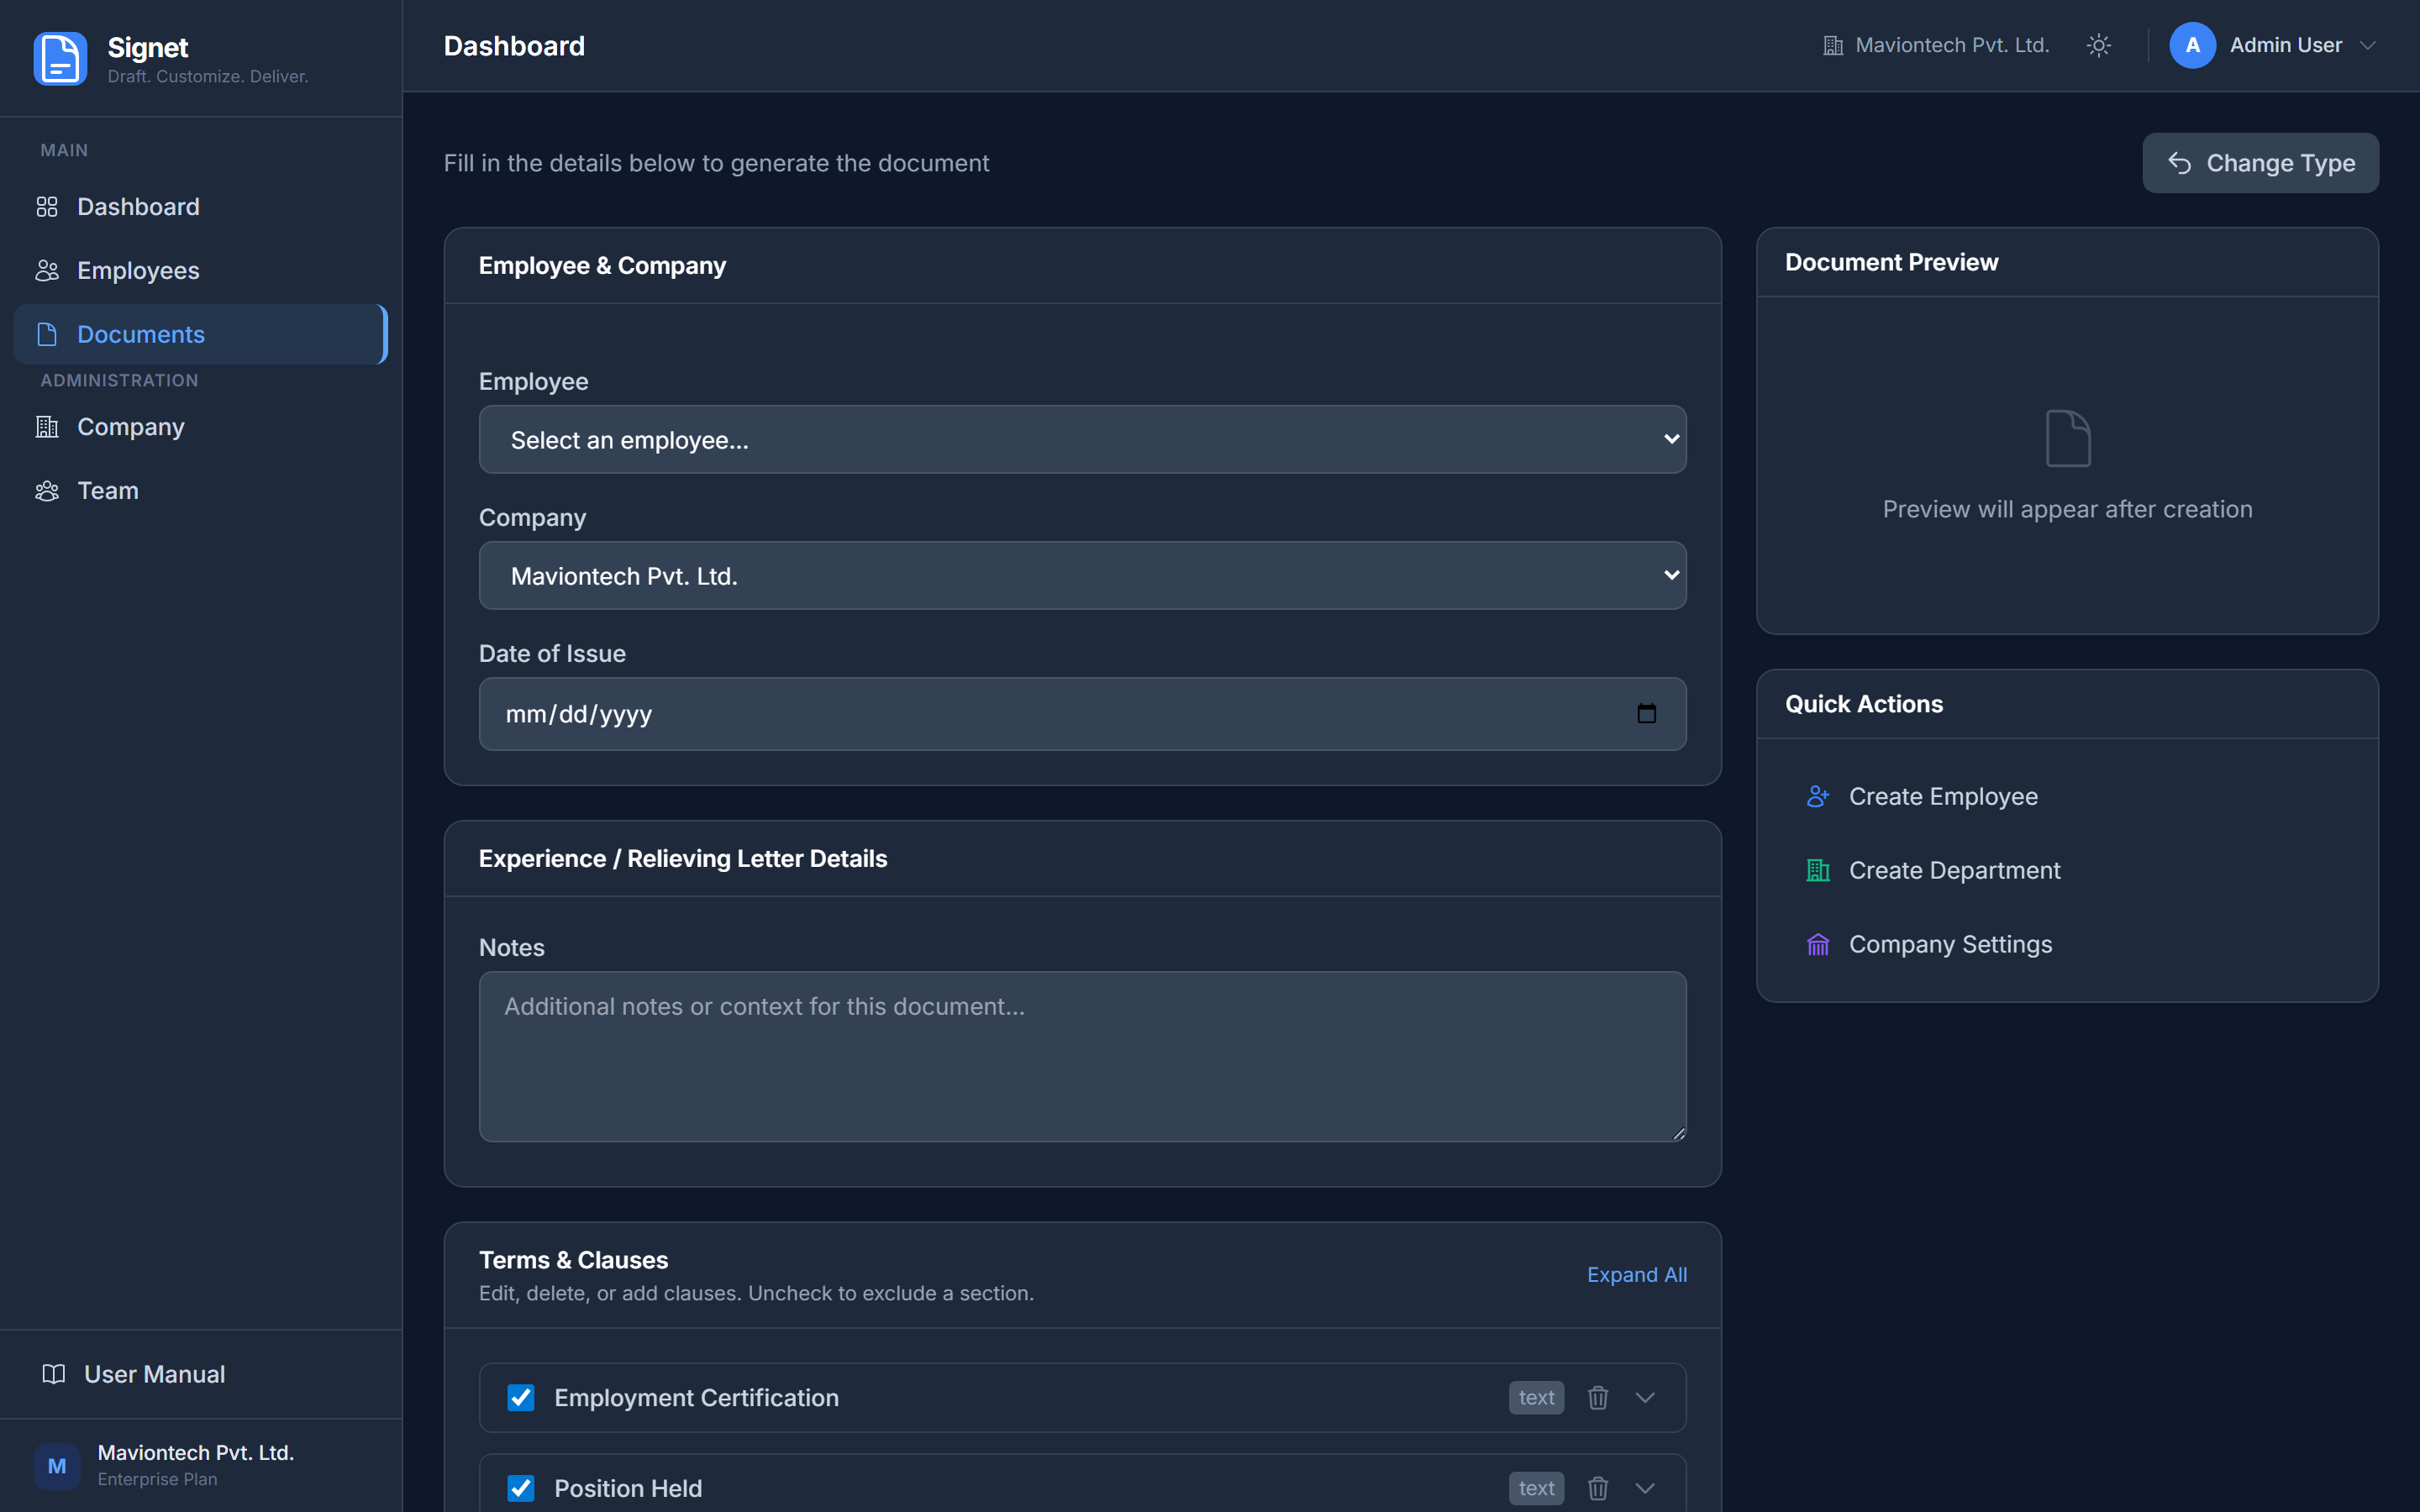Click the Signet logo icon
This screenshot has width=2420, height=1512.
pyautogui.click(x=60, y=59)
